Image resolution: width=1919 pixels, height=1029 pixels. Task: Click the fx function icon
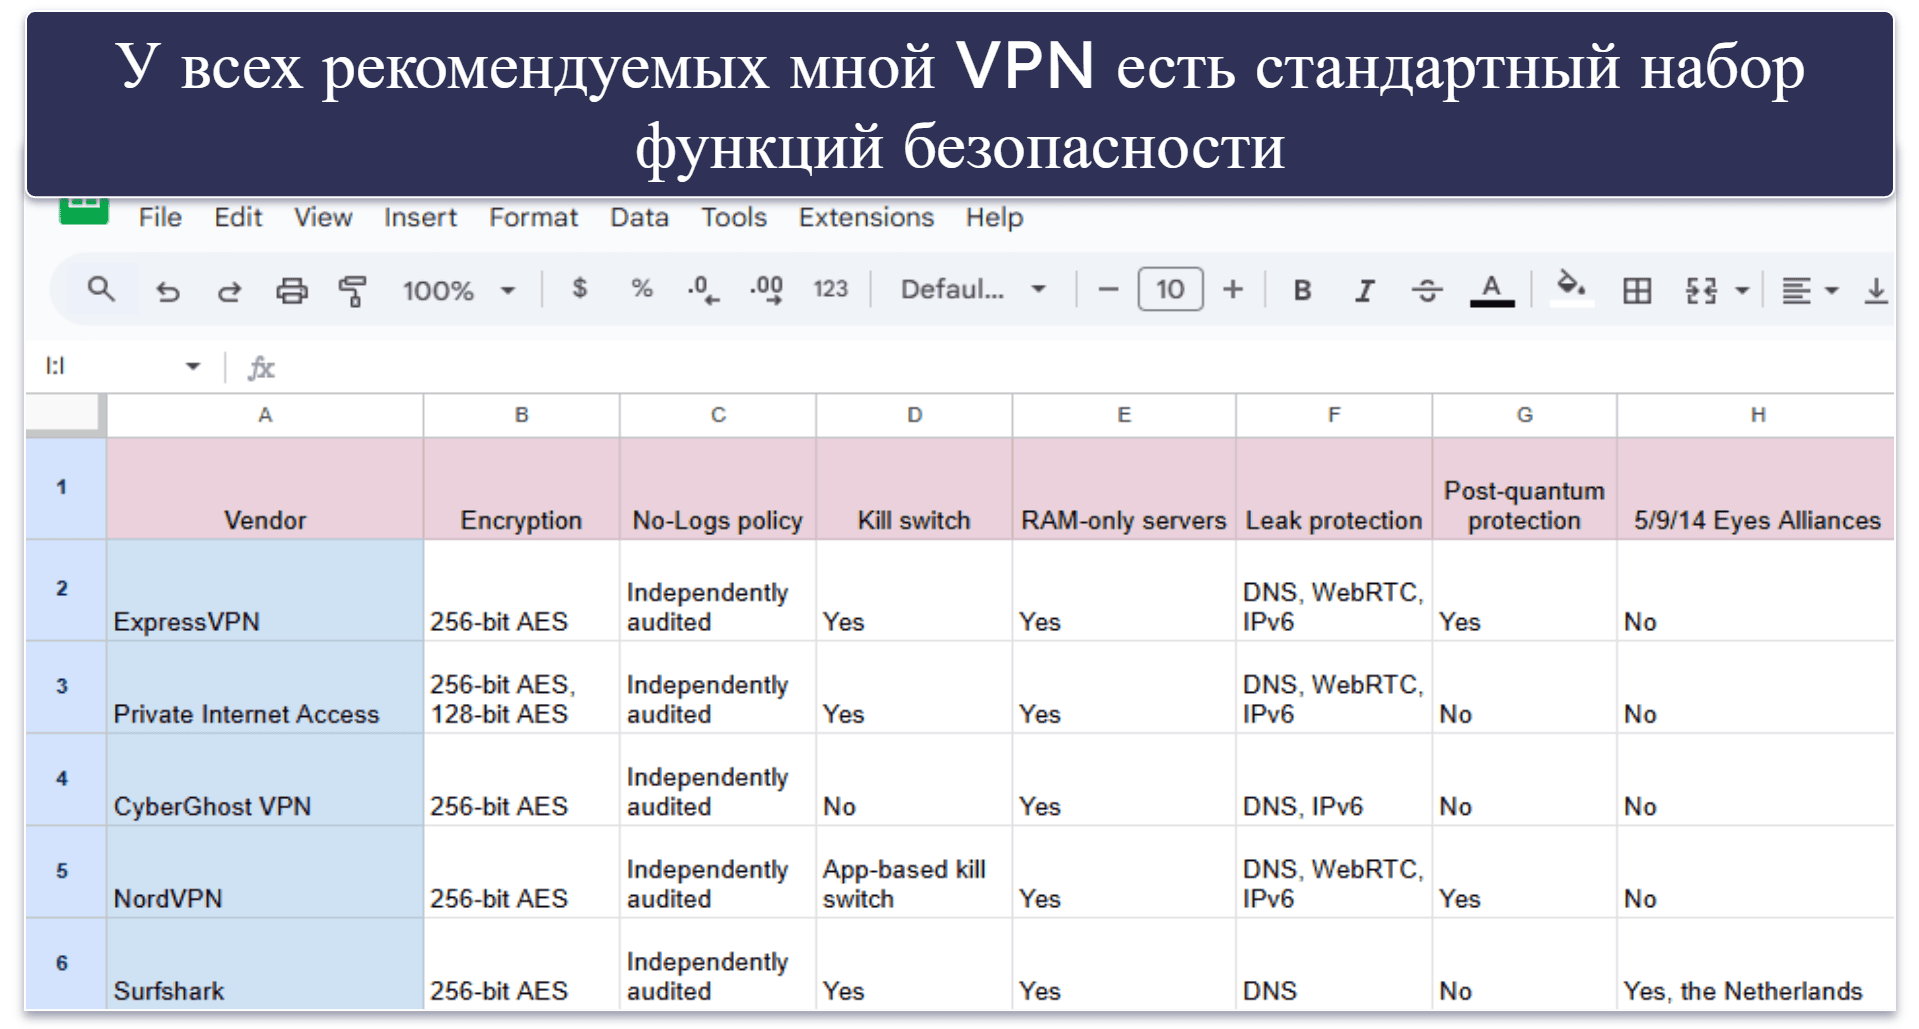click(261, 368)
